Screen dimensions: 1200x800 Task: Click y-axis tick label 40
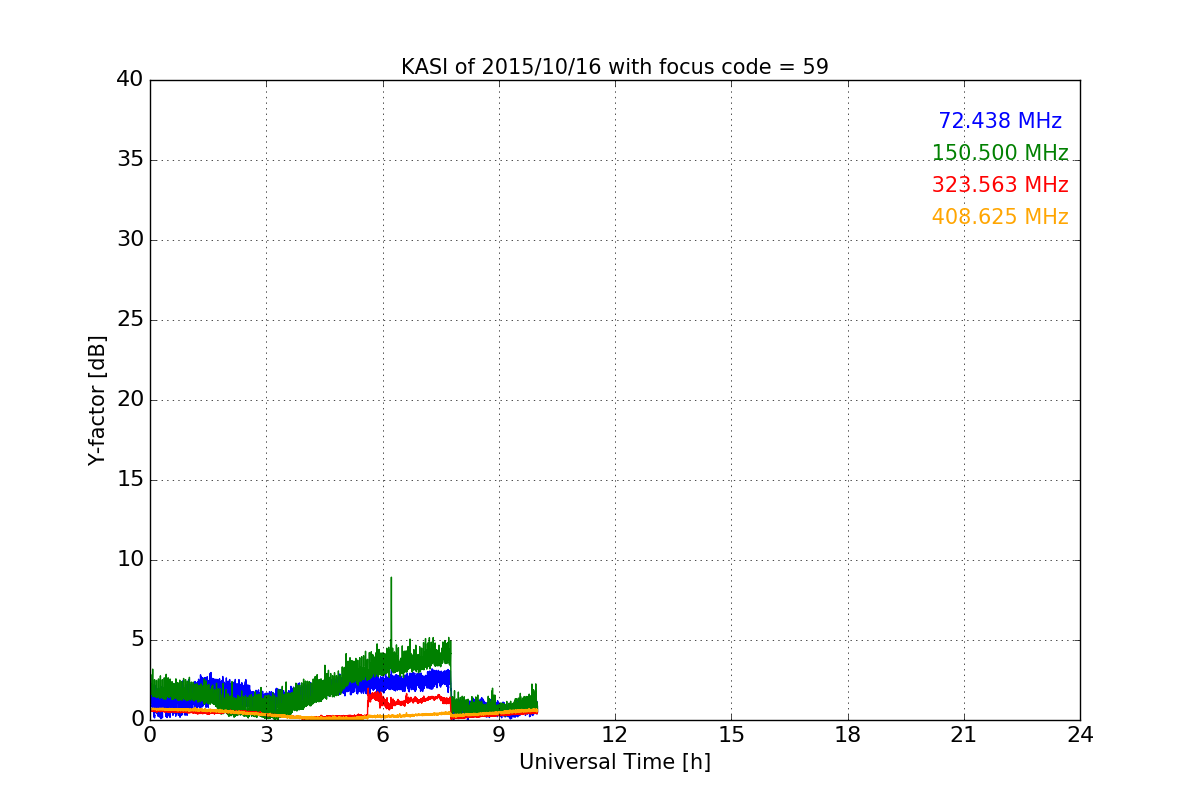point(130,80)
